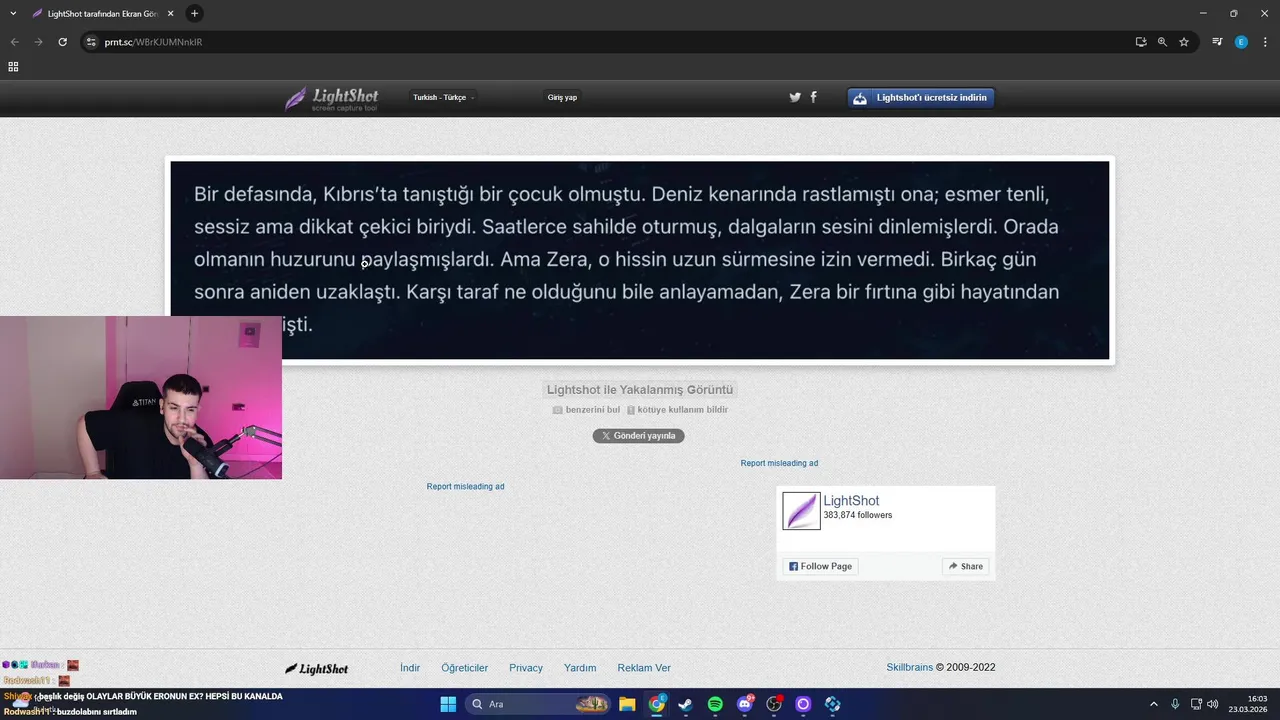Click benzerini bul link
Viewport: 1280px width, 720px height.
pyautogui.click(x=586, y=410)
